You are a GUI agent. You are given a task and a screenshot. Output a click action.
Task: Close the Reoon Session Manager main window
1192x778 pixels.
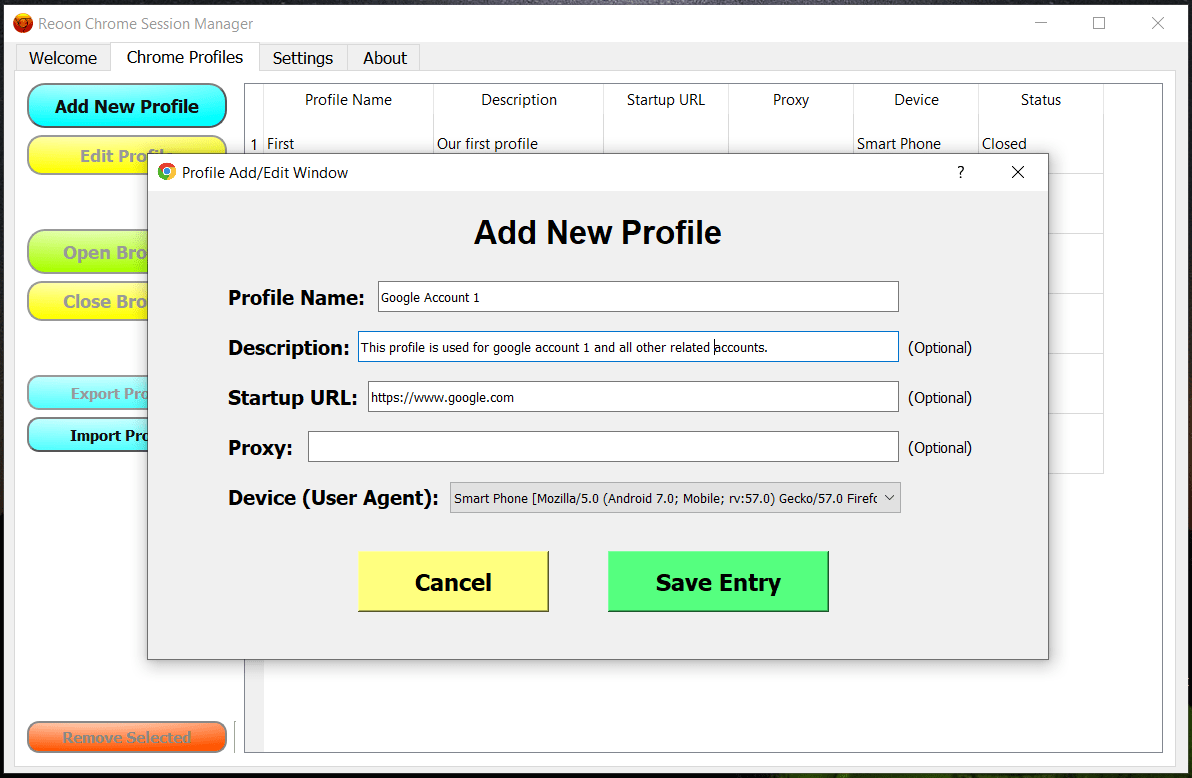(1158, 23)
